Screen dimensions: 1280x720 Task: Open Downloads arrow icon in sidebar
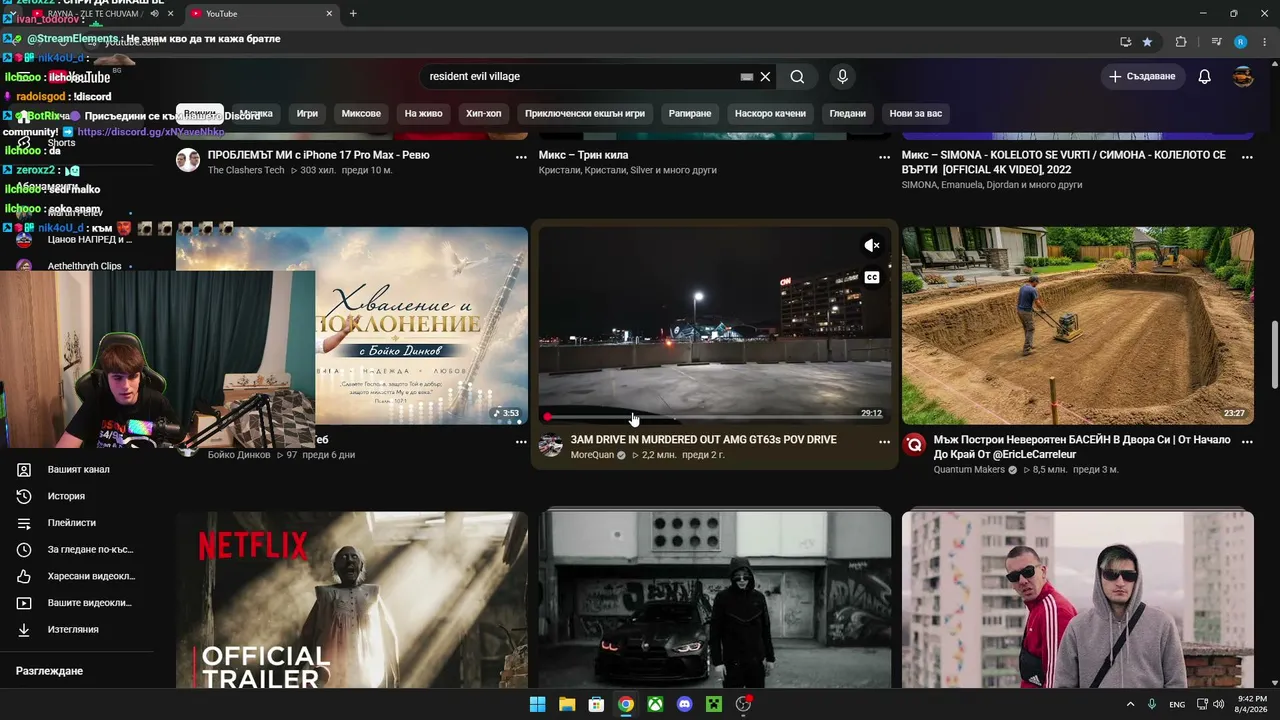pyautogui.click(x=24, y=630)
